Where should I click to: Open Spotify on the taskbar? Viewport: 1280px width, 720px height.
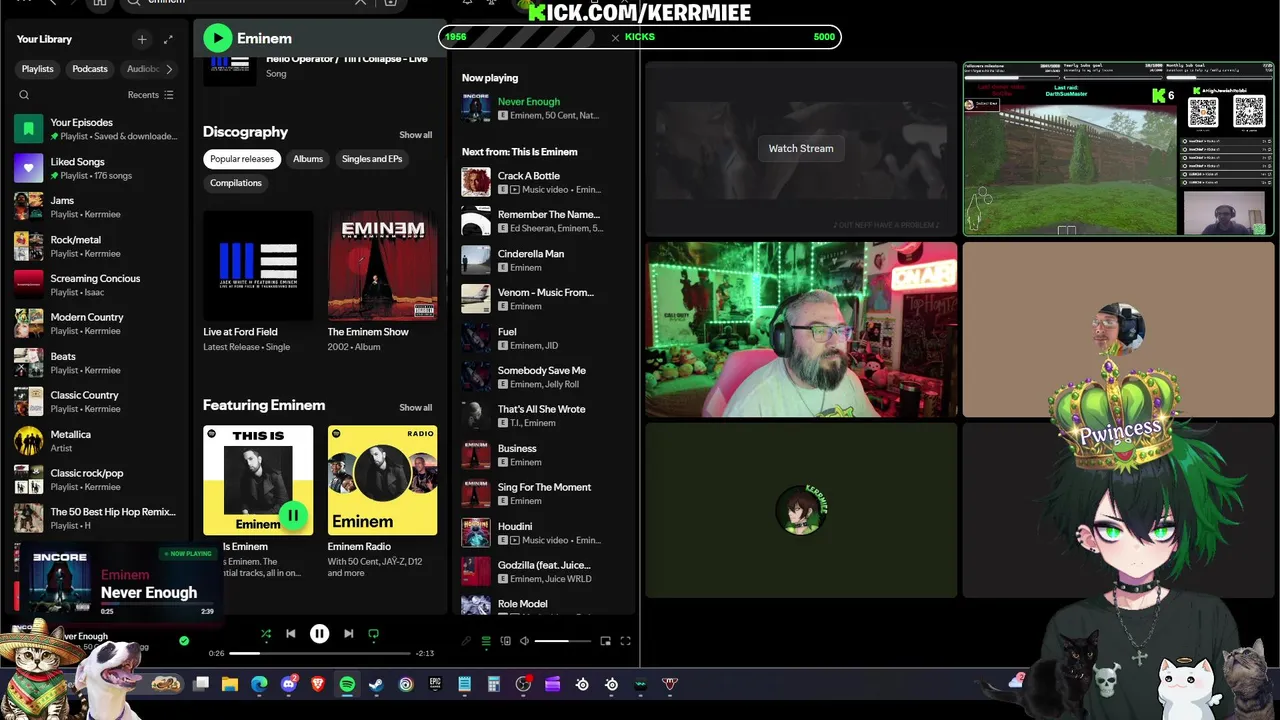(x=347, y=684)
